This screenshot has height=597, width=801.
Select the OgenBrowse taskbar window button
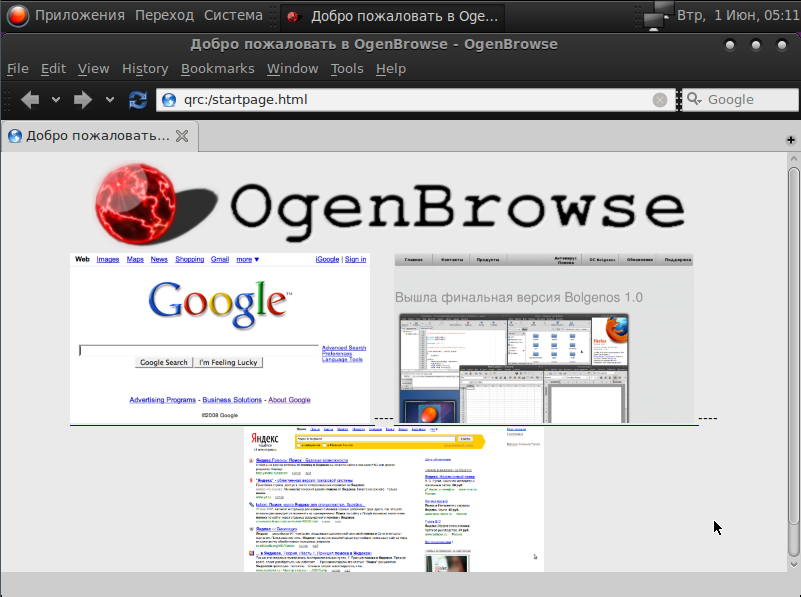point(392,16)
